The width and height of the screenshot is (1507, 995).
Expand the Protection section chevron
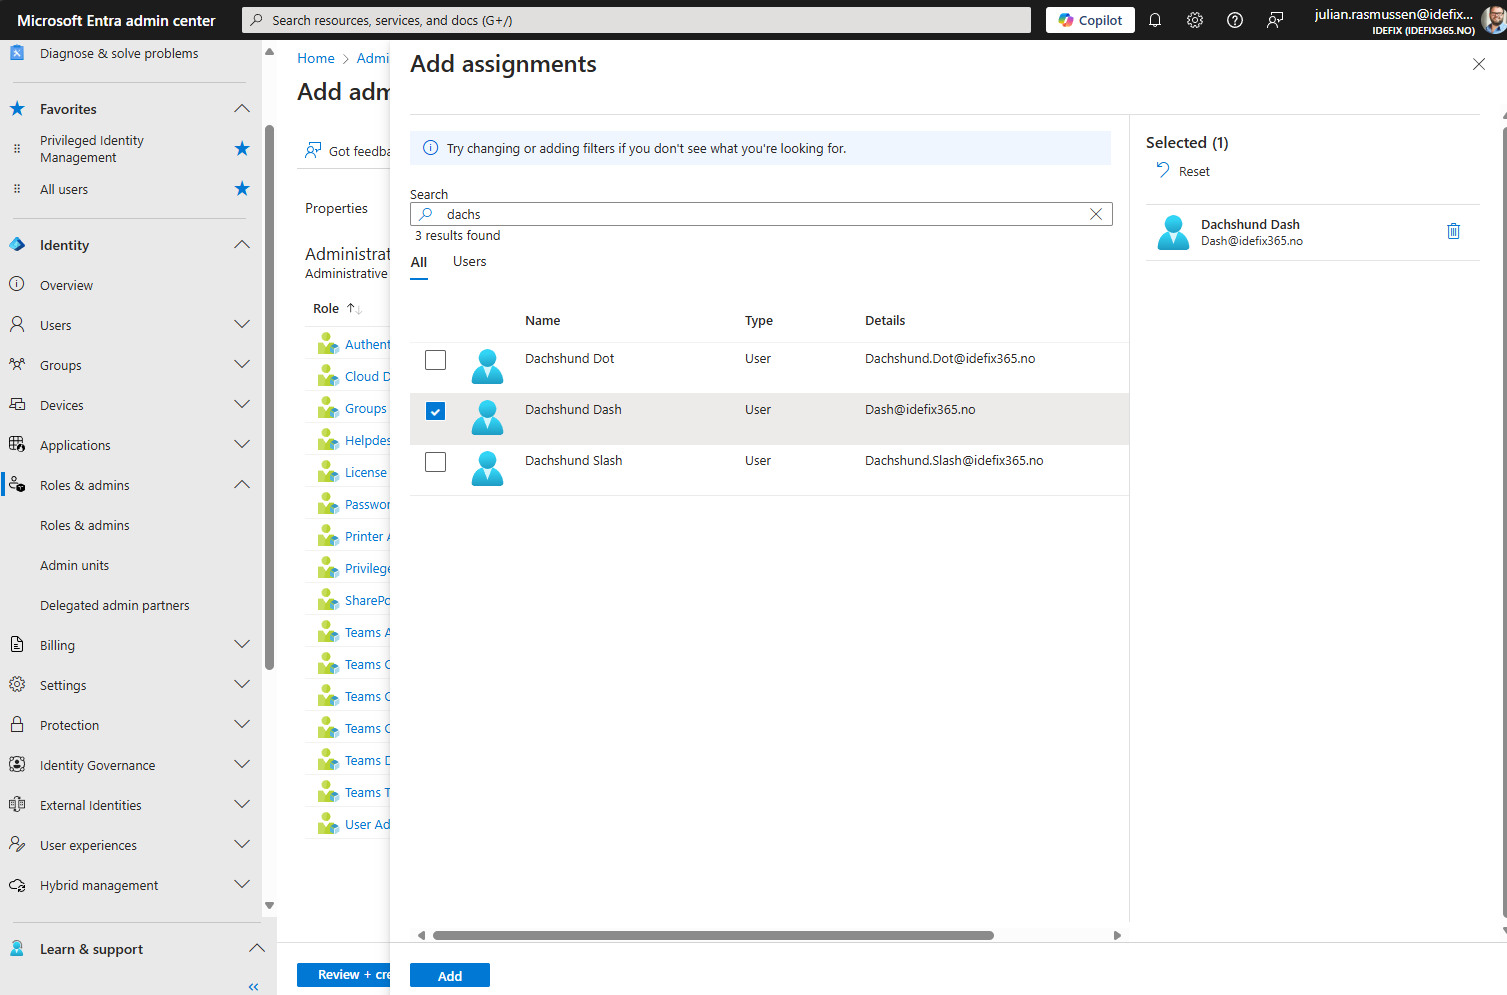pos(242,724)
